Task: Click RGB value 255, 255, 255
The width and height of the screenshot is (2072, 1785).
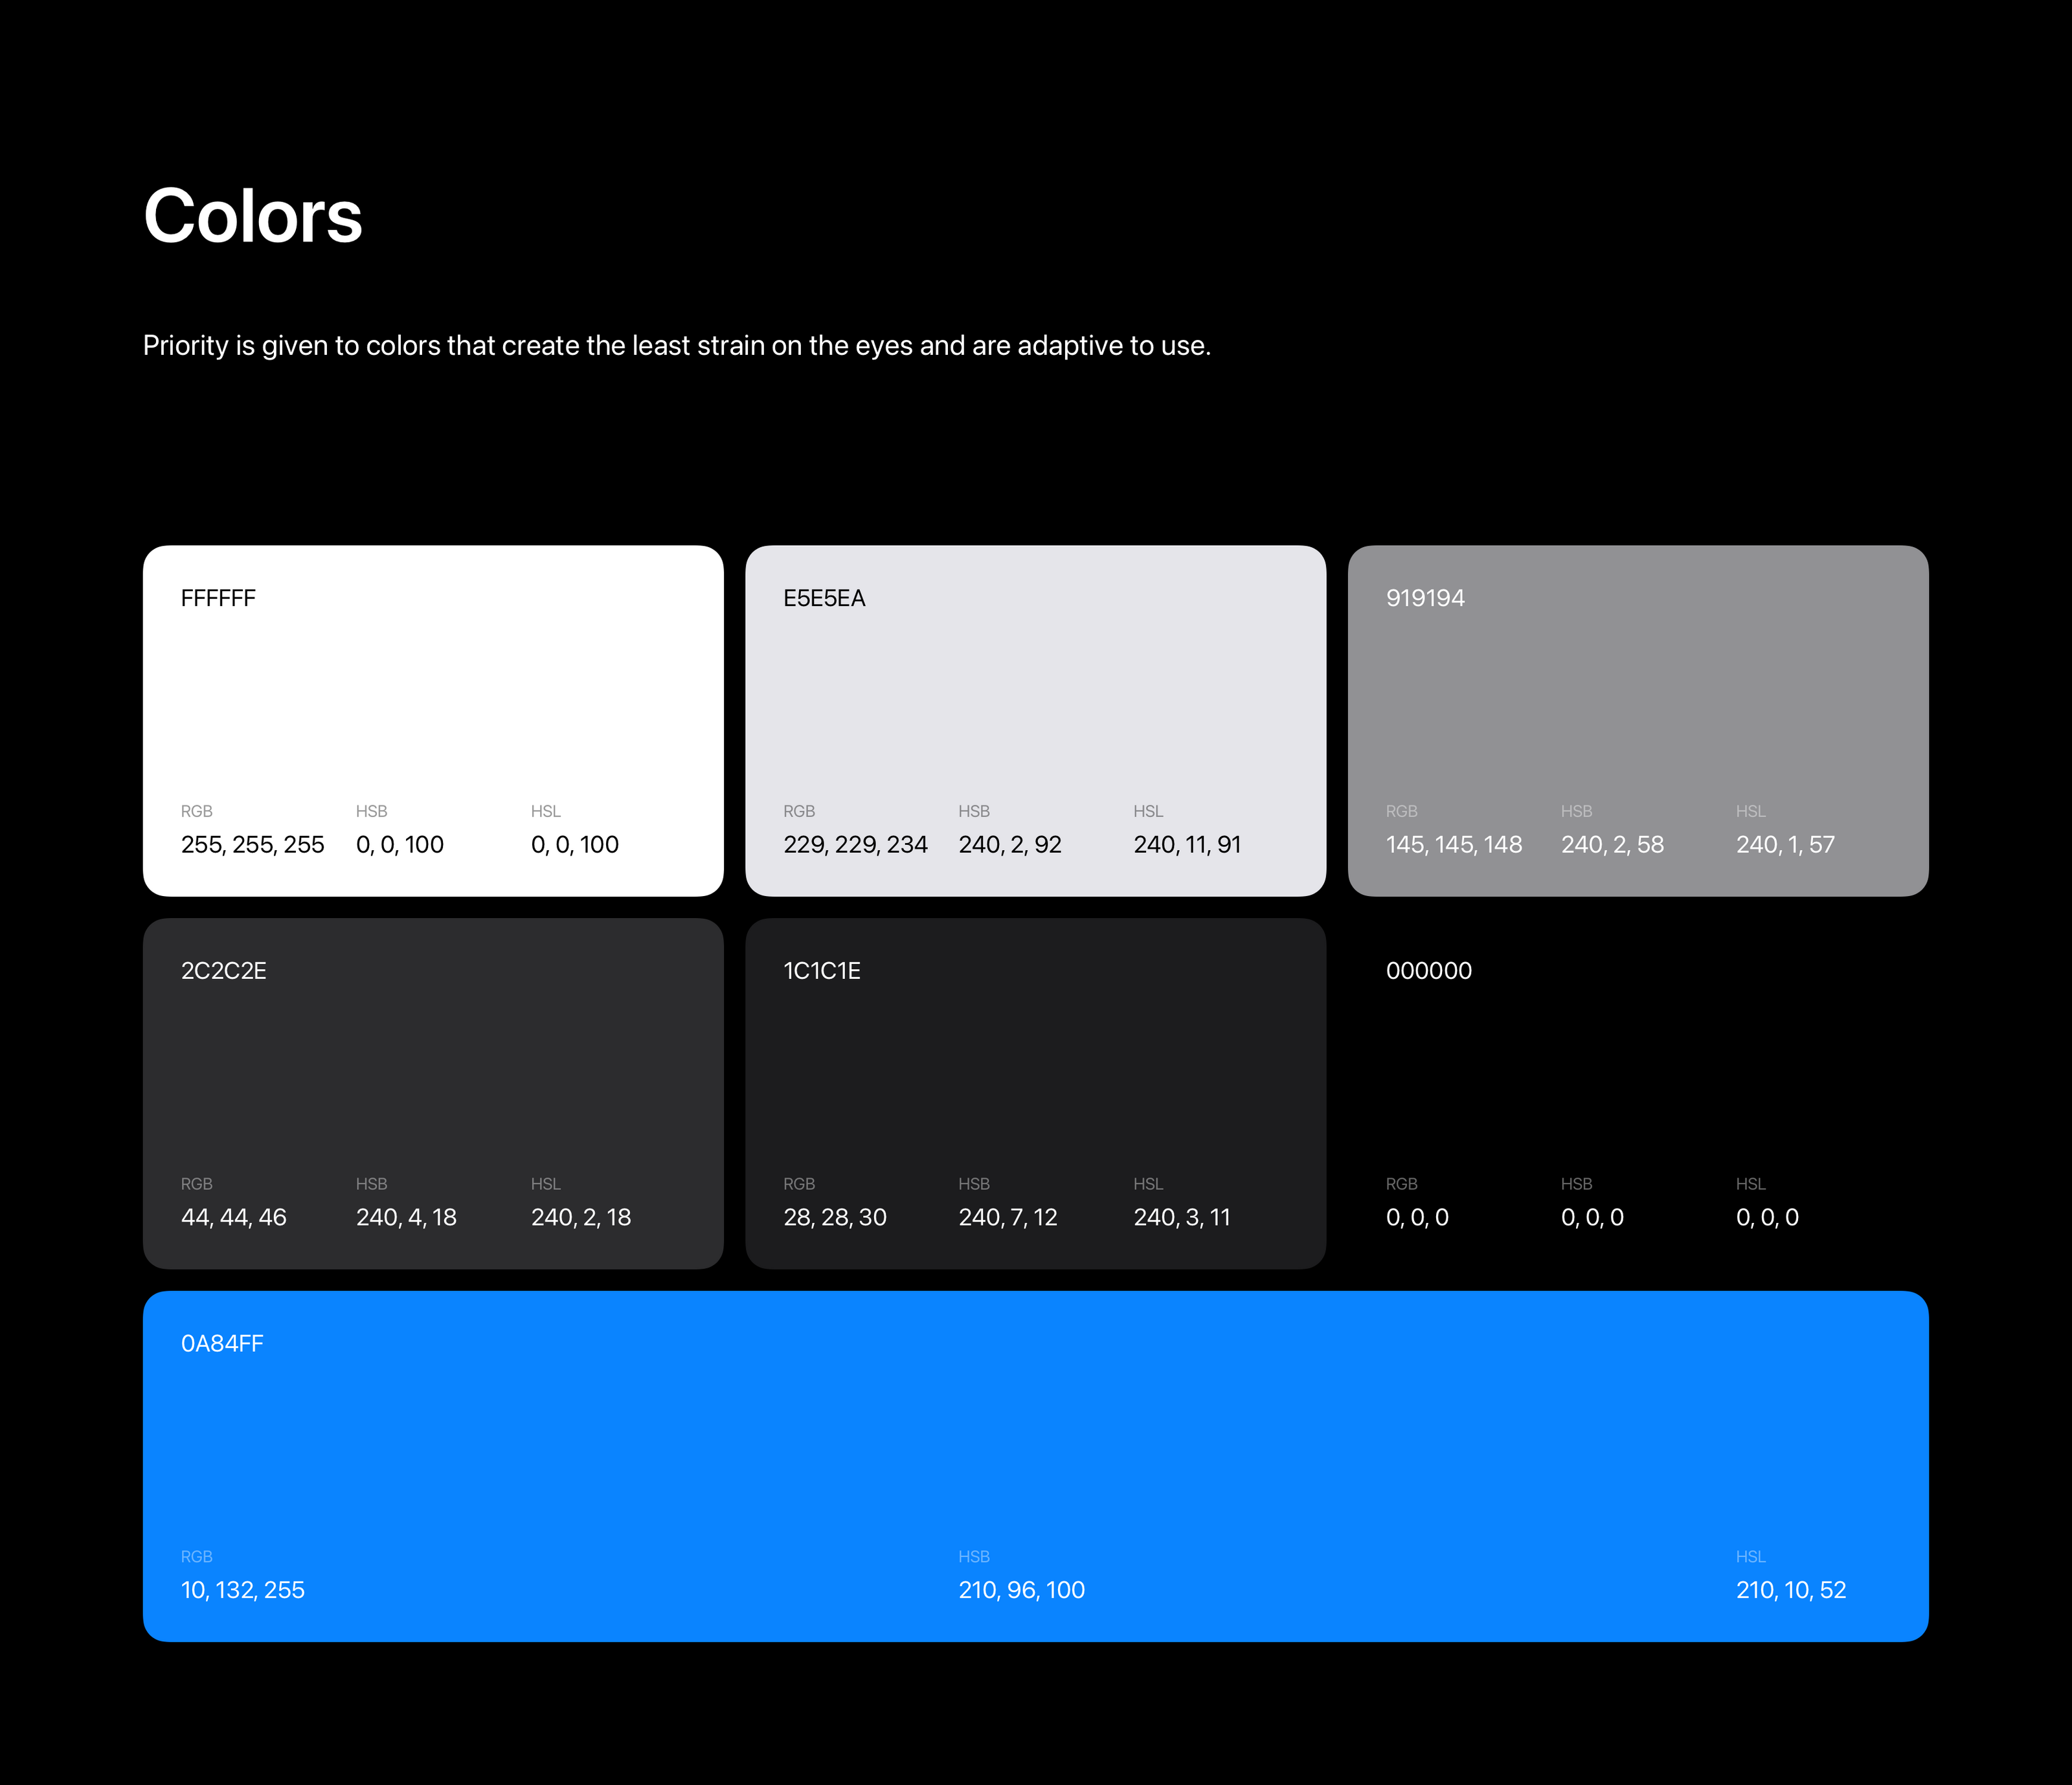Action: (252, 845)
